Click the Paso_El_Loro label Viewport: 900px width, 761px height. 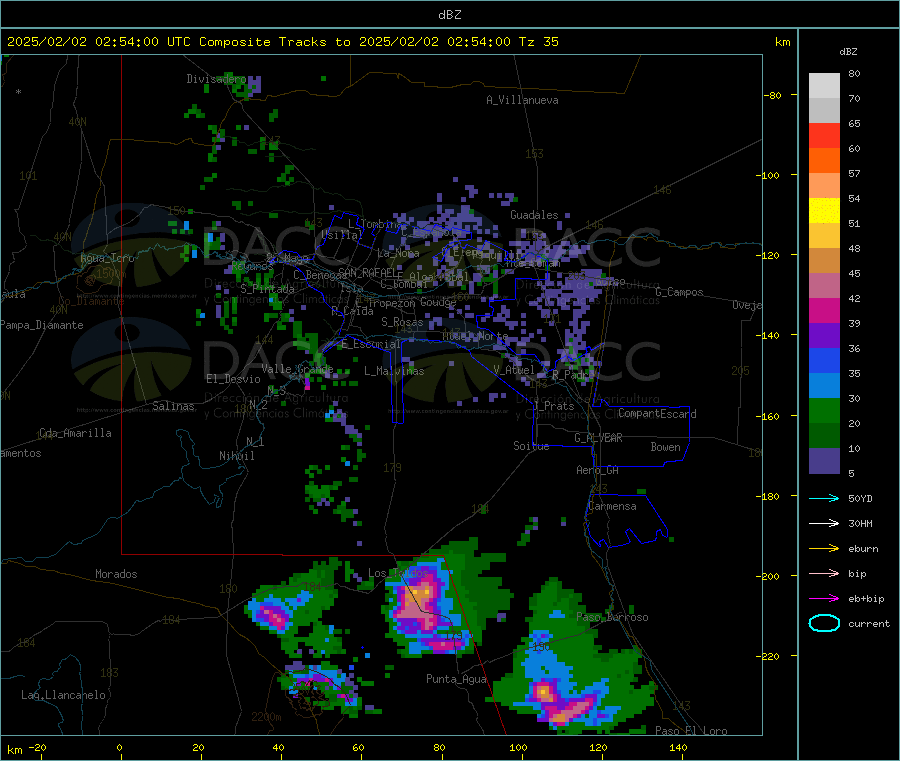pos(691,731)
